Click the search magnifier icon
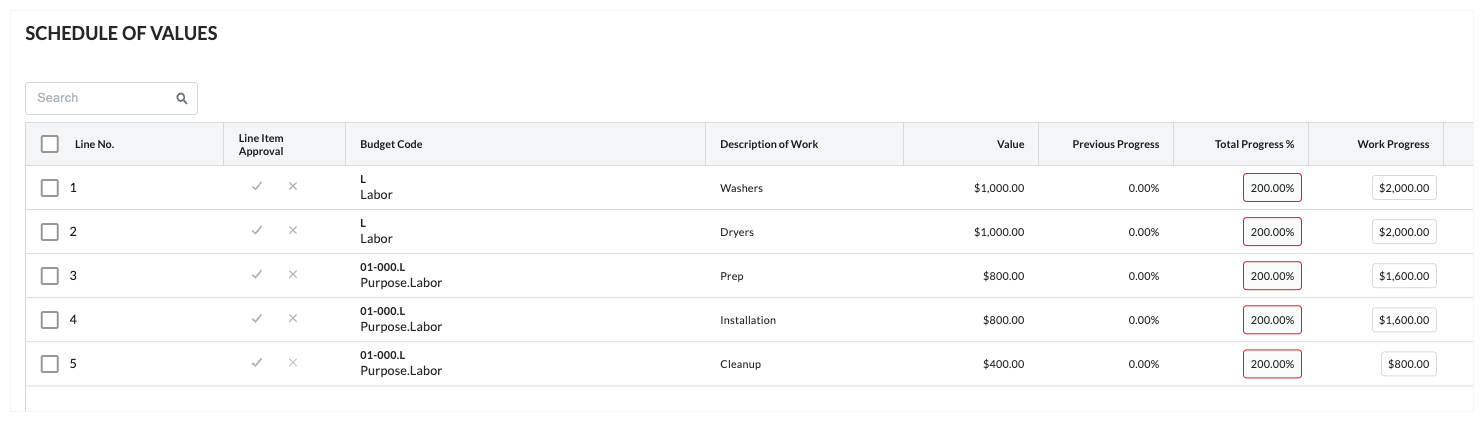This screenshot has height=422, width=1484. coord(182,98)
